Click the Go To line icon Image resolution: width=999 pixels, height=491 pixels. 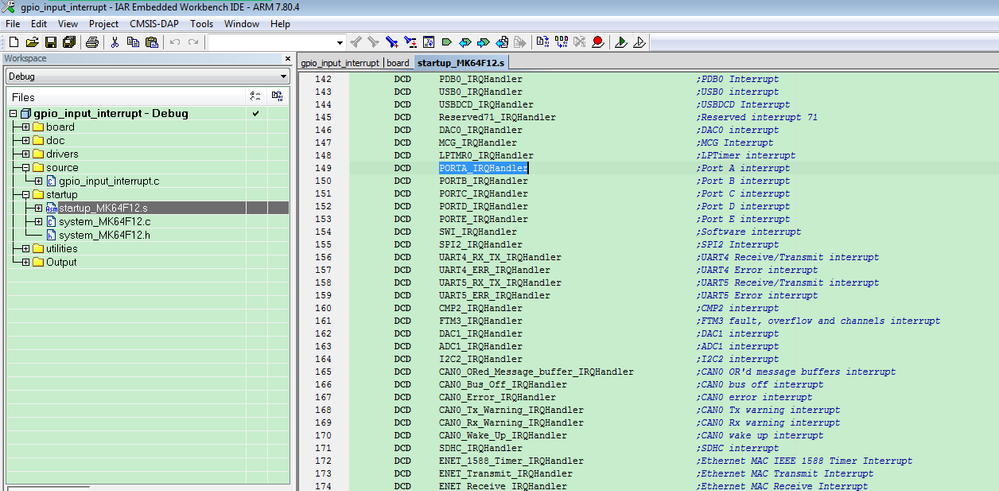point(428,43)
